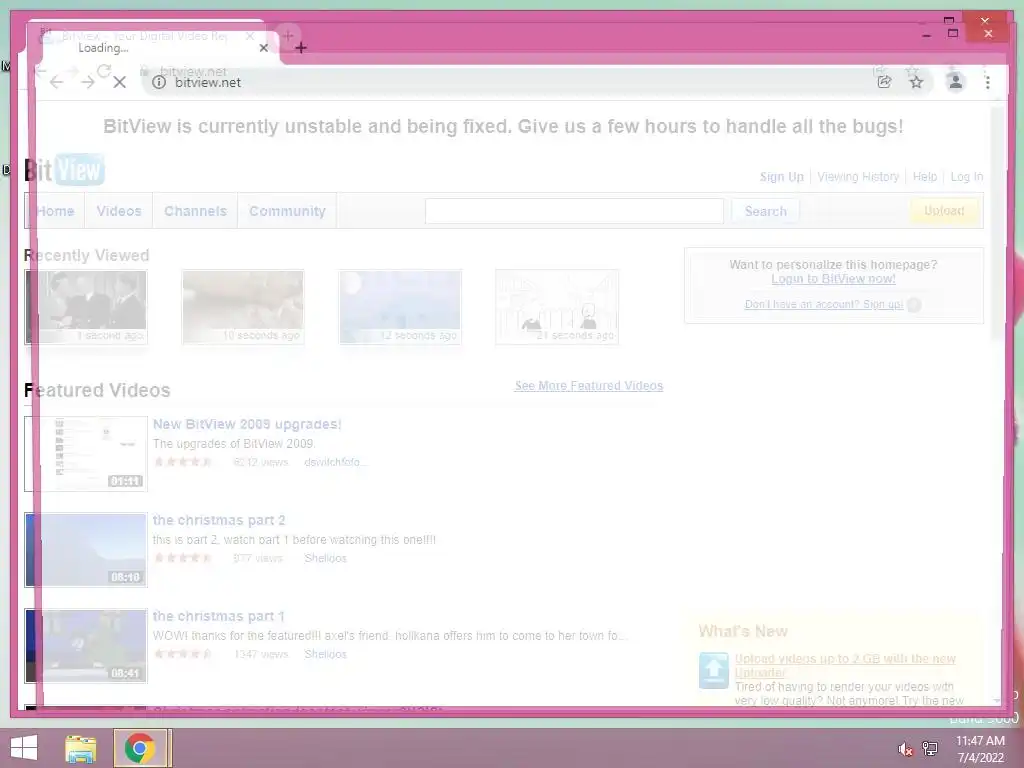Focus the BitView search field

(x=574, y=211)
